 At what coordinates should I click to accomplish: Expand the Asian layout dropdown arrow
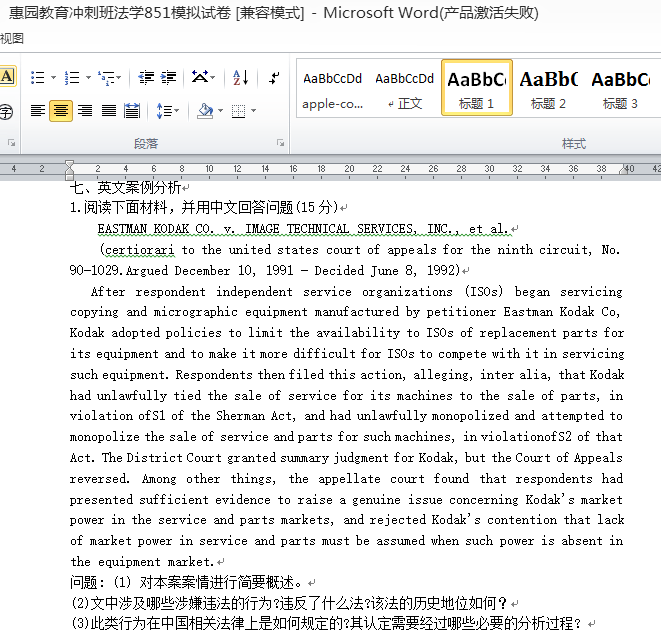point(212,78)
